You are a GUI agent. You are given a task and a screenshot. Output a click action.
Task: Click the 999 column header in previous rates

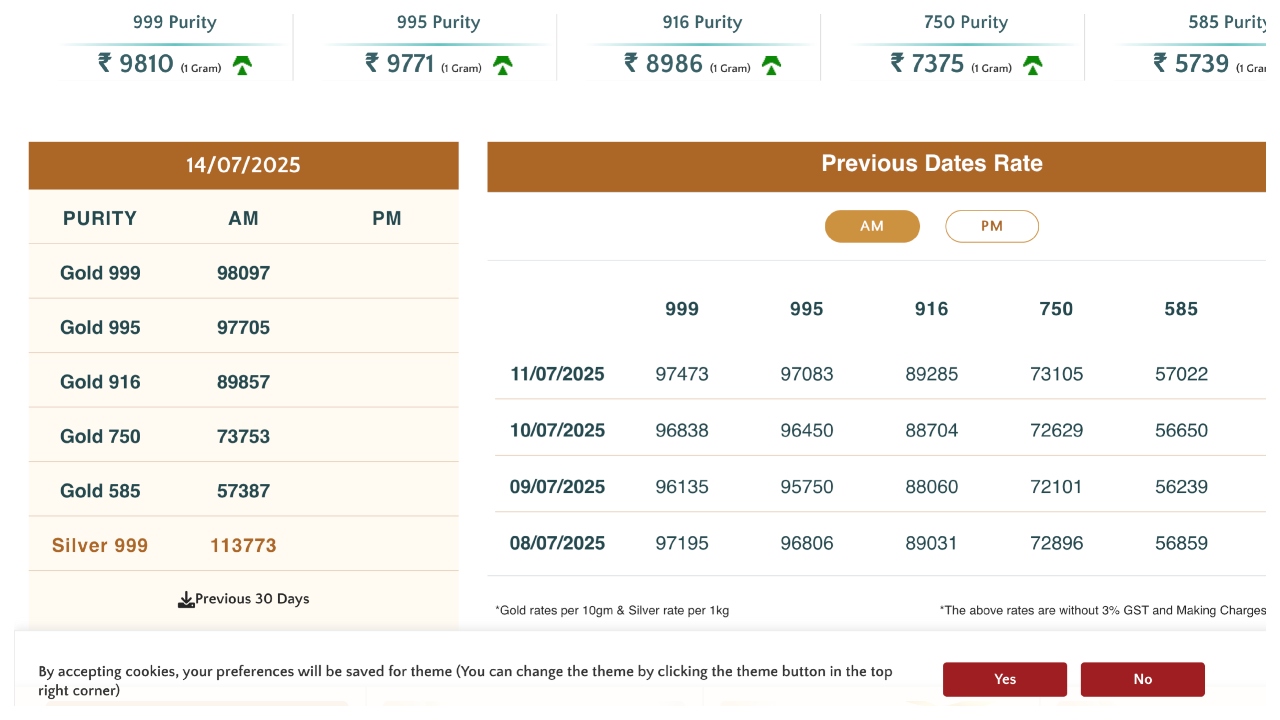(x=682, y=309)
